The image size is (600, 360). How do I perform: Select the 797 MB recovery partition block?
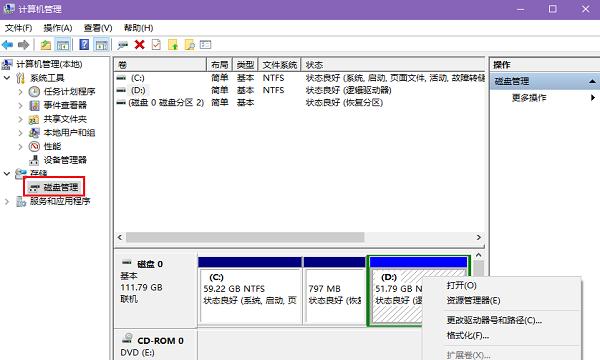pos(334,291)
